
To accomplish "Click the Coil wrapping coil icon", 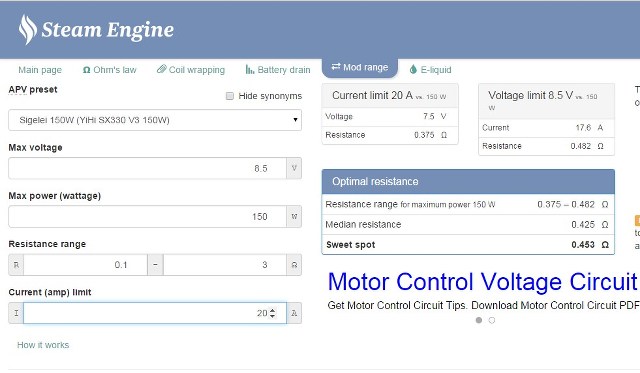I will (x=162, y=69).
